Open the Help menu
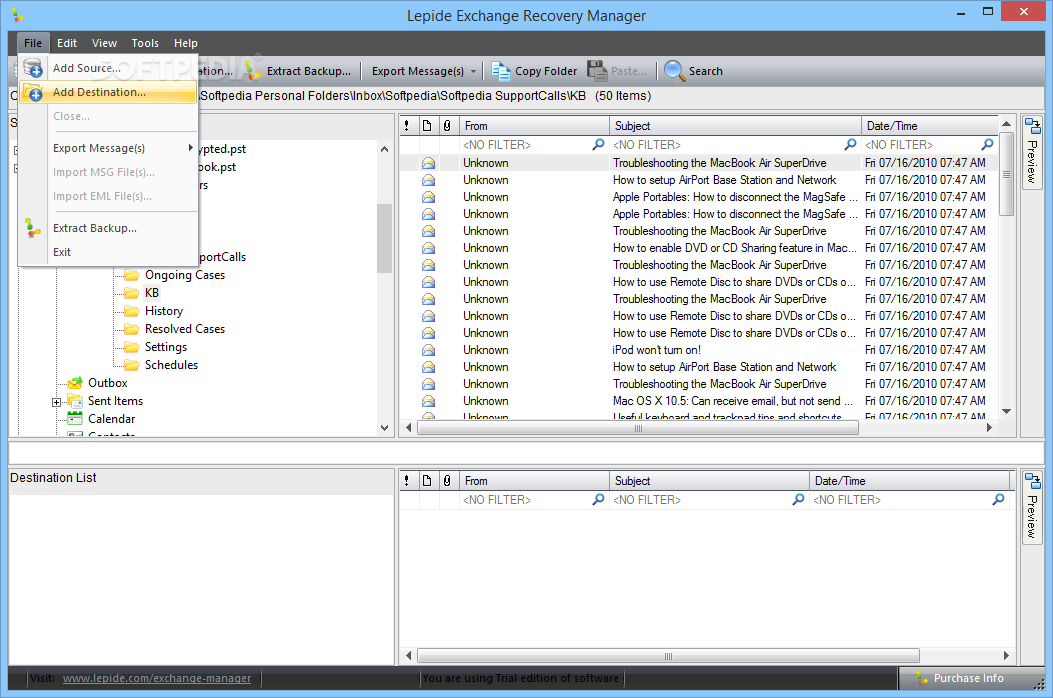The width and height of the screenshot is (1053, 698). 185,43
